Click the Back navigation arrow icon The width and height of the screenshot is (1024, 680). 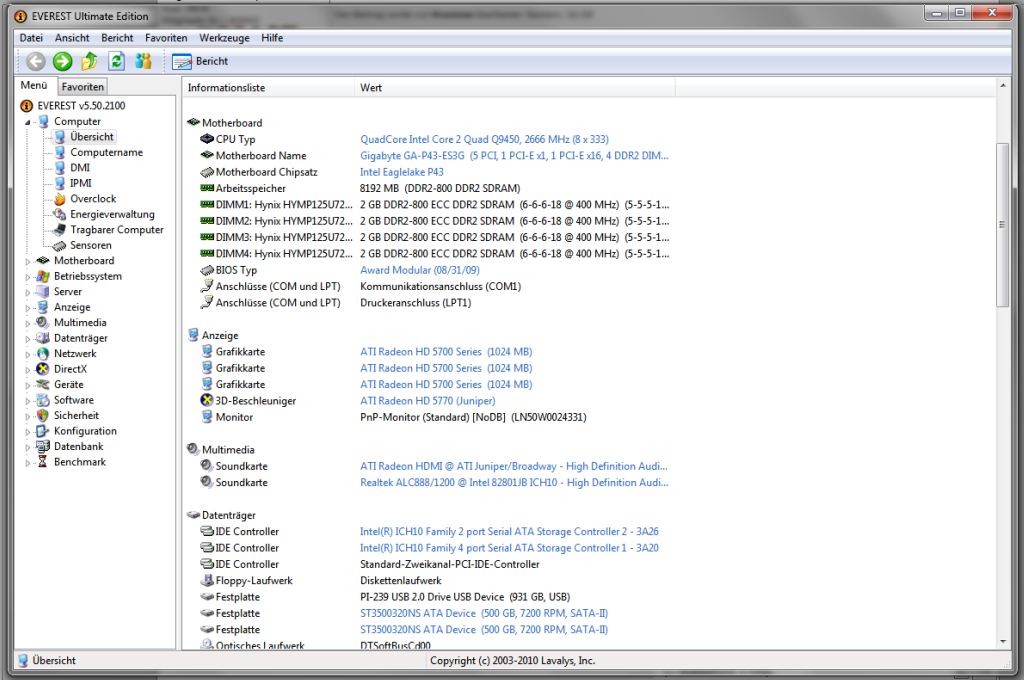[x=36, y=61]
